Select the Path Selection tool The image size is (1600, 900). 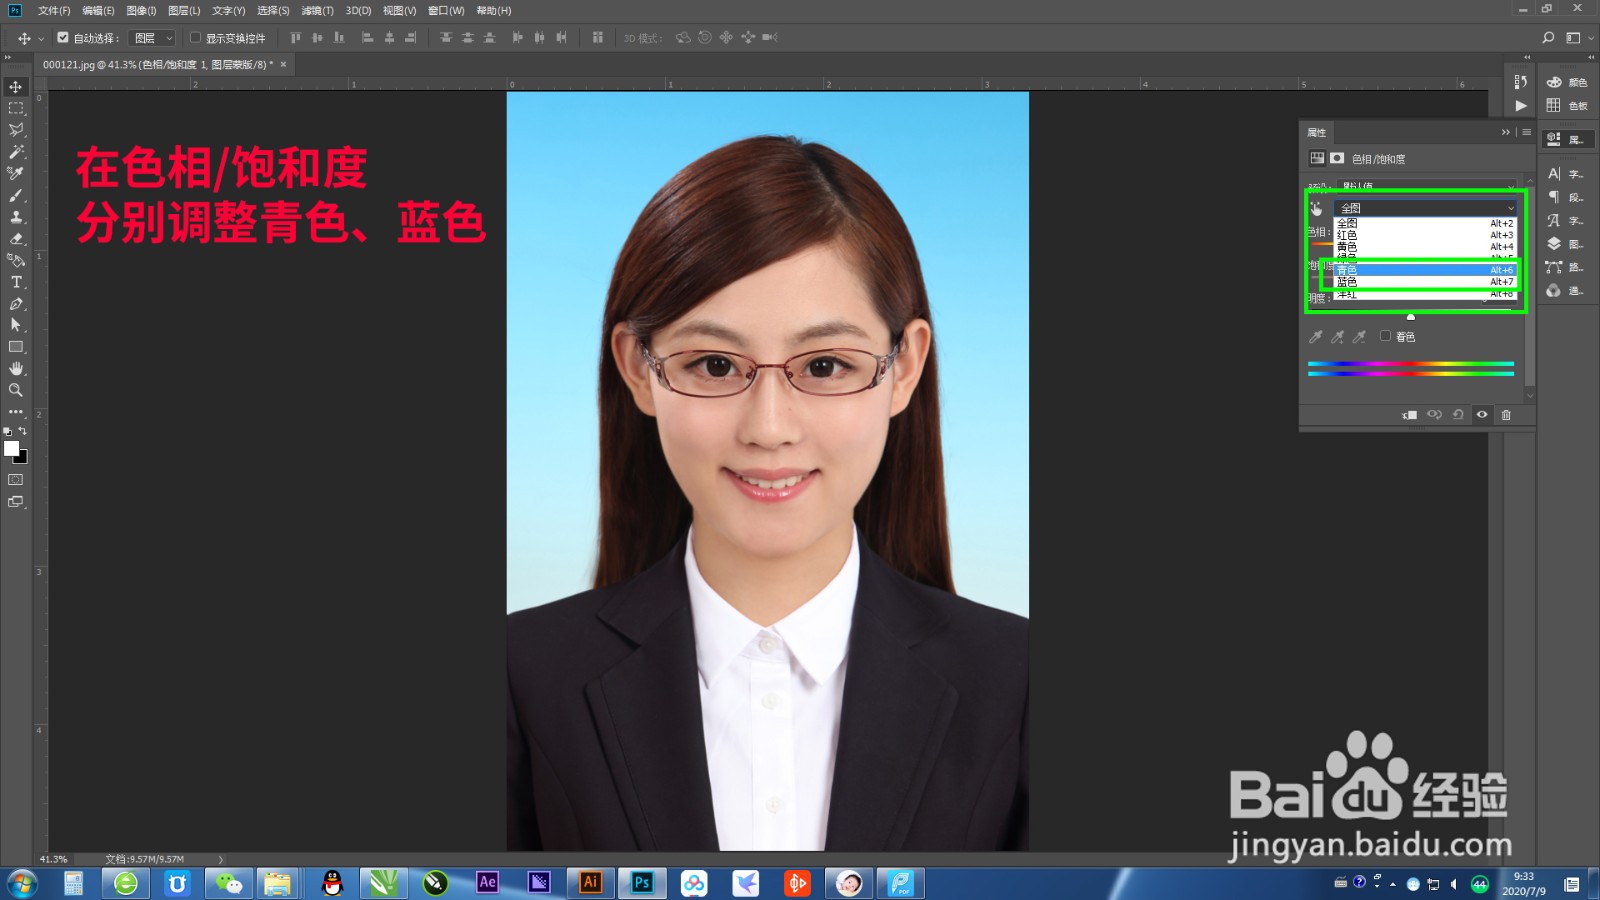pos(16,325)
